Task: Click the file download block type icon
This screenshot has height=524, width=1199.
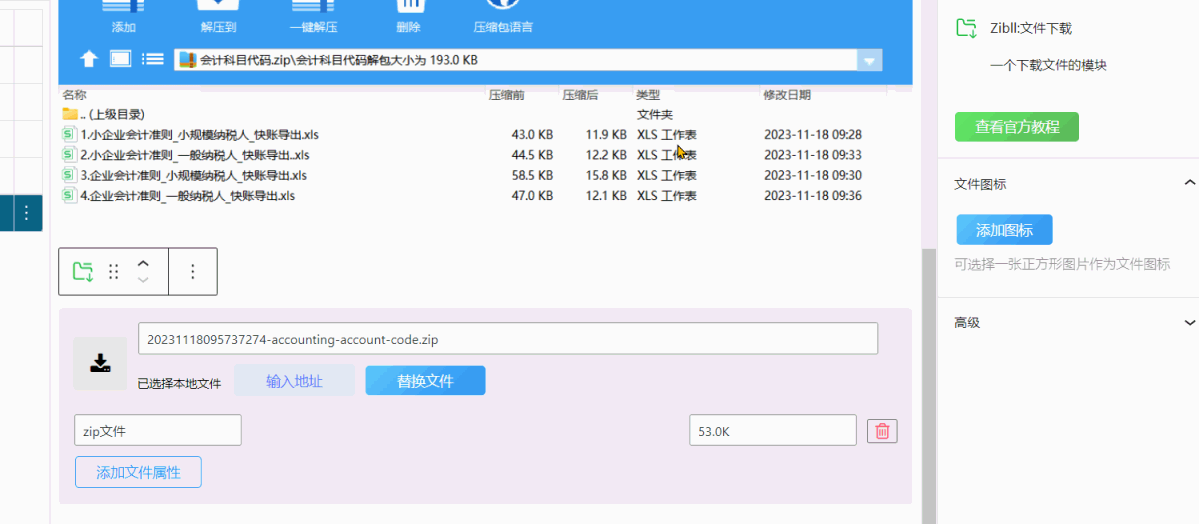Action: click(x=83, y=271)
